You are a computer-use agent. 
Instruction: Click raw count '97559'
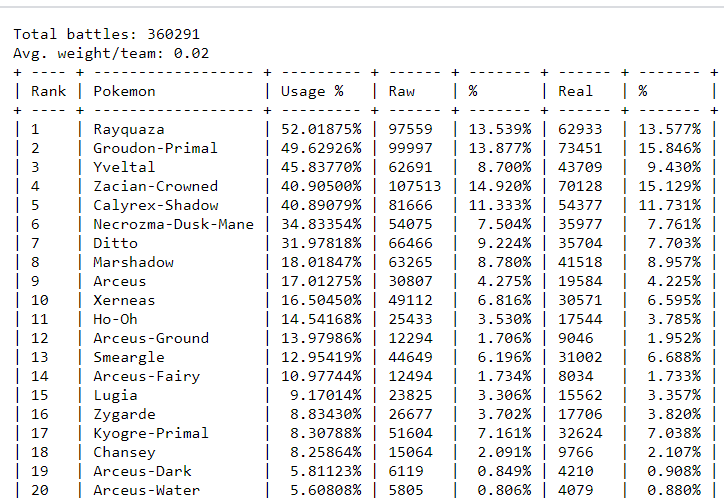410,129
